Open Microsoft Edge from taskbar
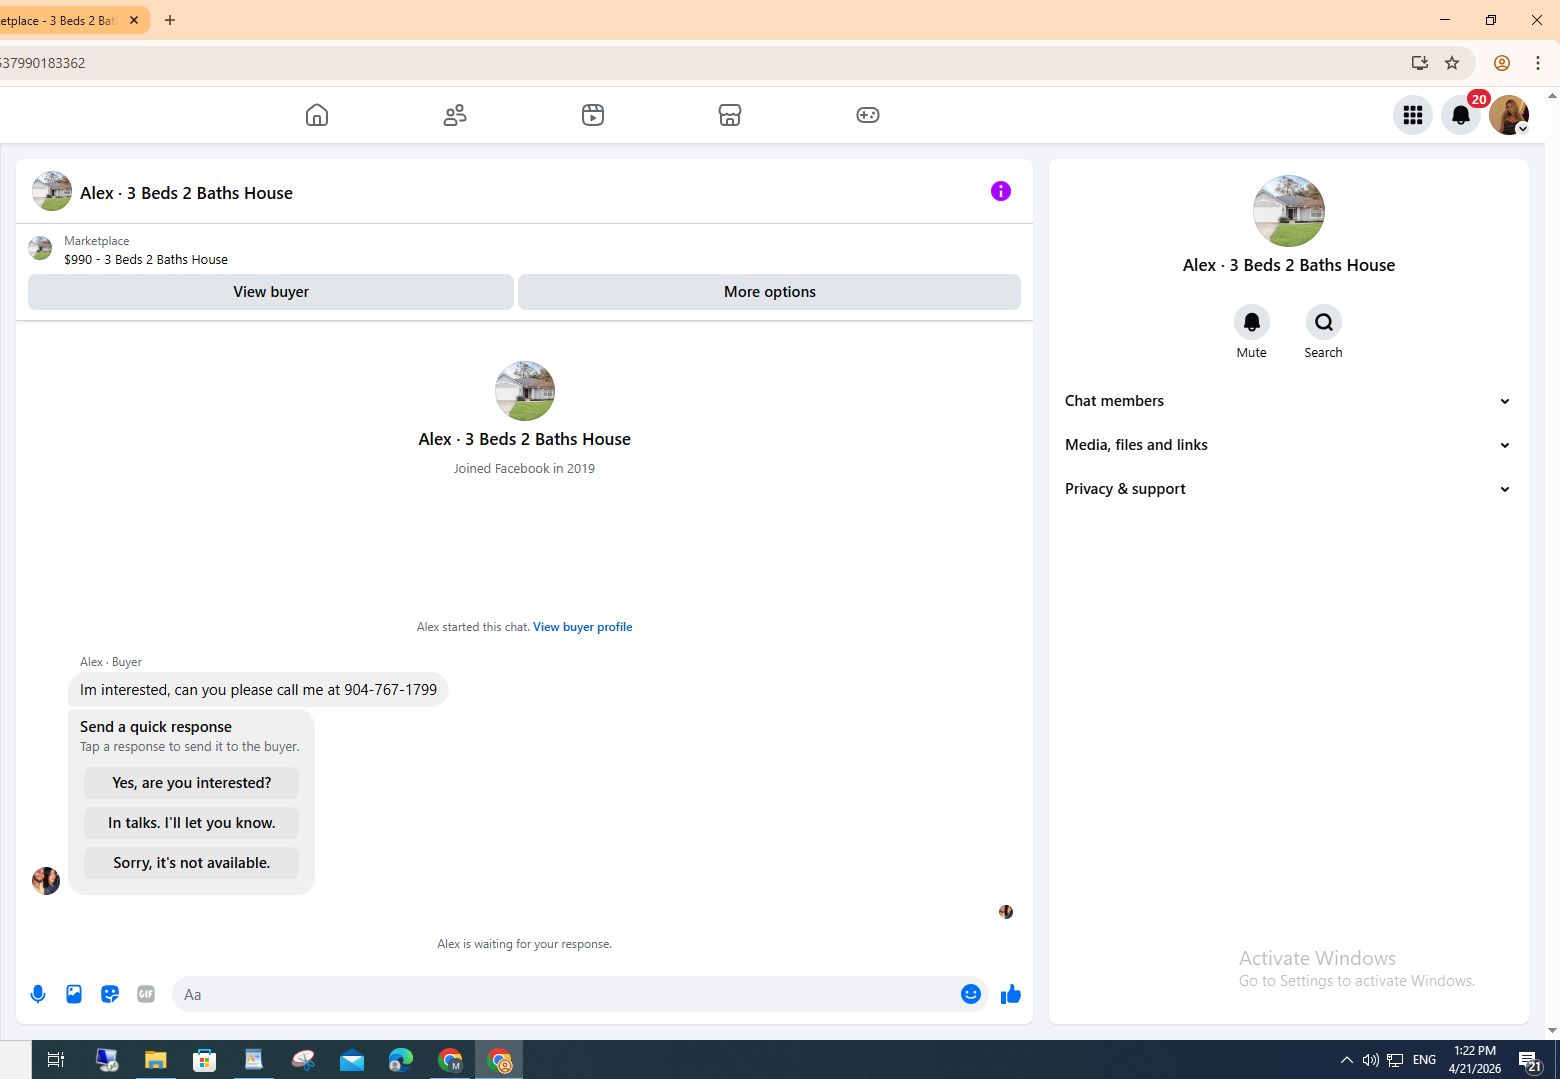This screenshot has width=1560, height=1079. [401, 1060]
